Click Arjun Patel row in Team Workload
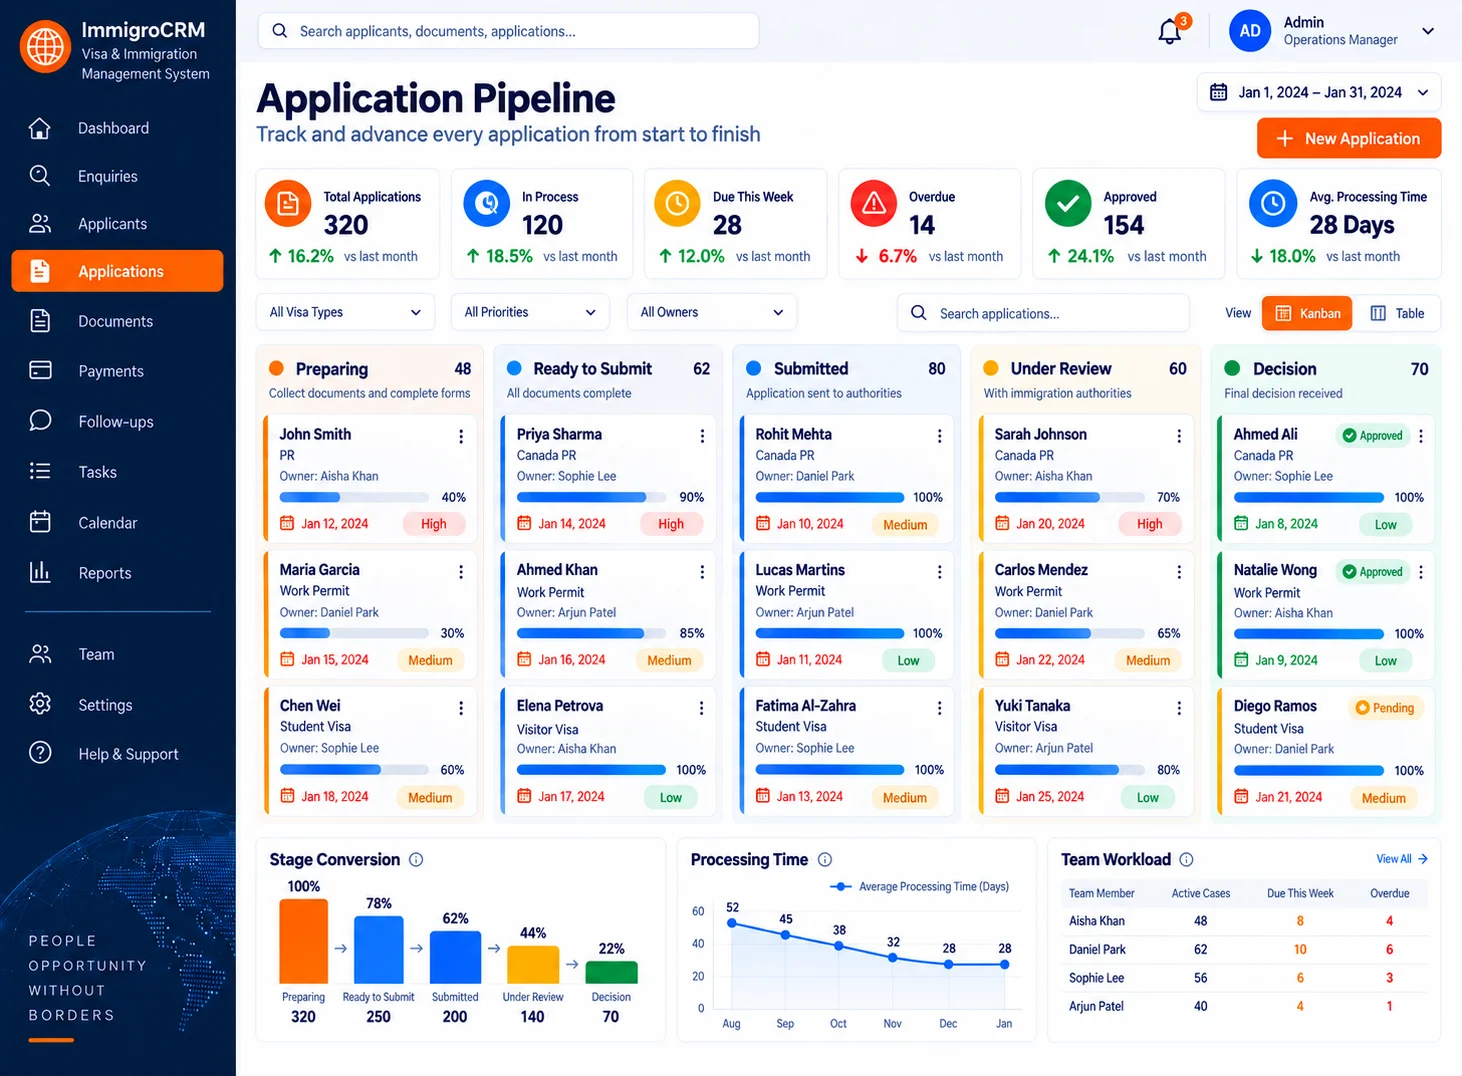1462x1076 pixels. click(1244, 1006)
